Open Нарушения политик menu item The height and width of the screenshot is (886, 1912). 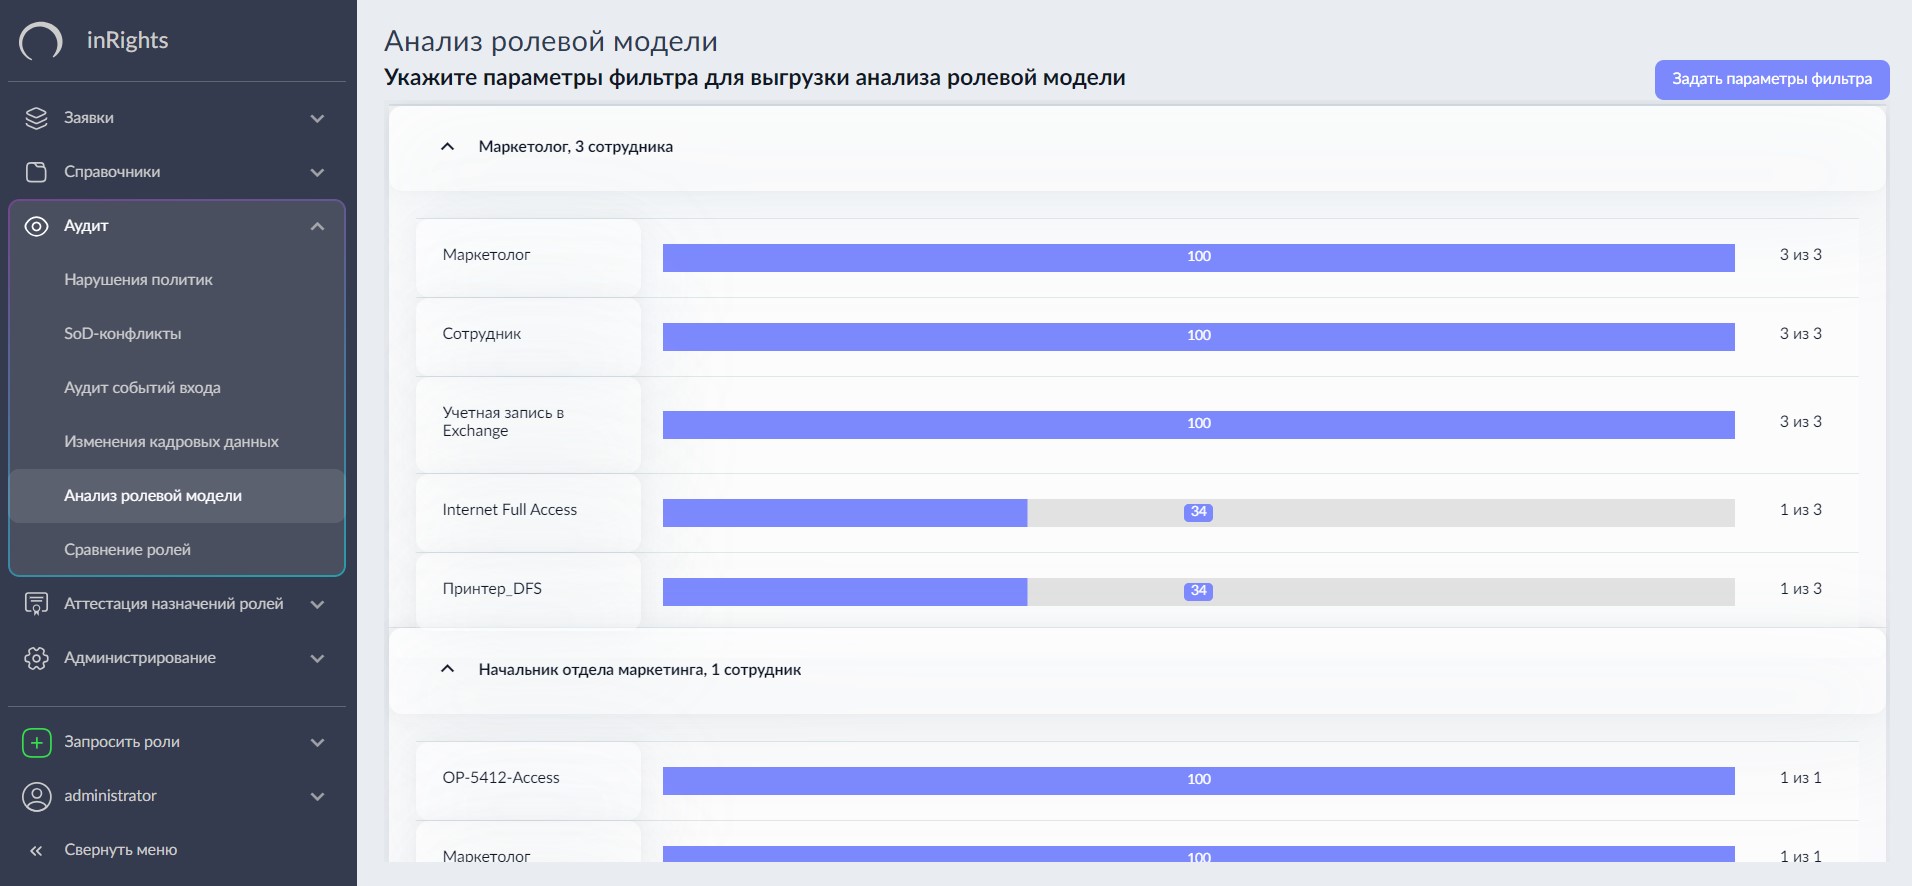(x=138, y=280)
